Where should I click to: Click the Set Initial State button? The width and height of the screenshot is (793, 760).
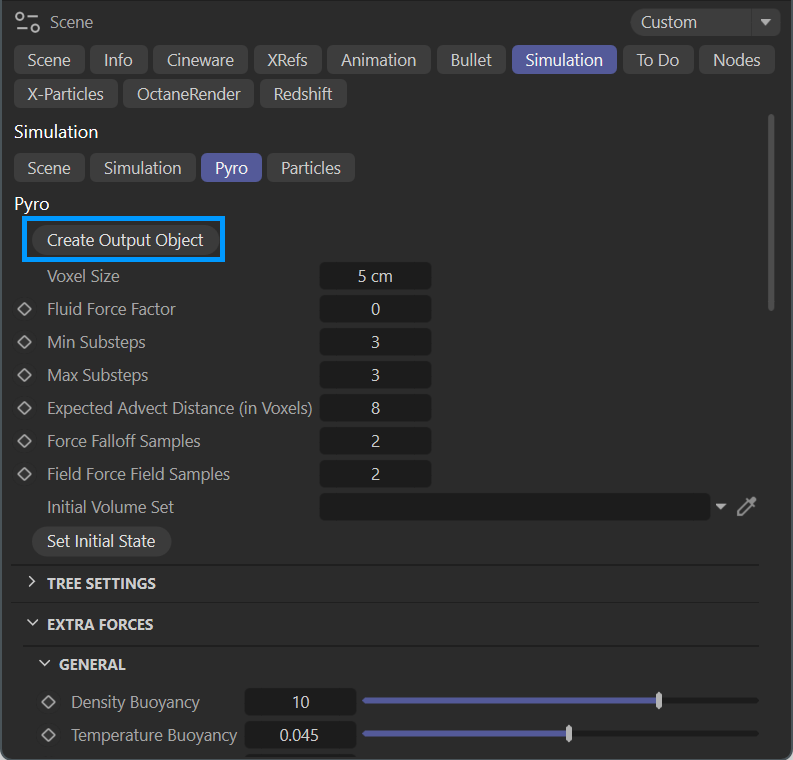tap(101, 541)
